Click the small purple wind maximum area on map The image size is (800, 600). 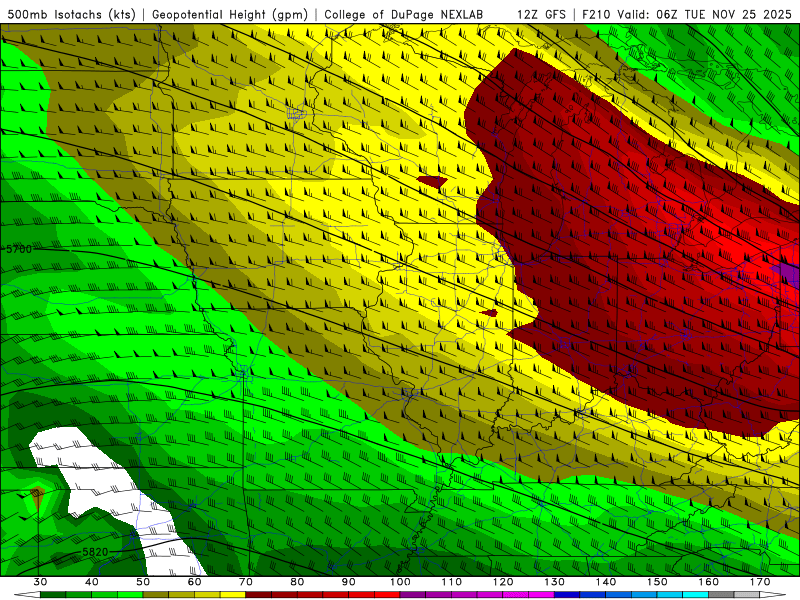pyautogui.click(x=789, y=273)
